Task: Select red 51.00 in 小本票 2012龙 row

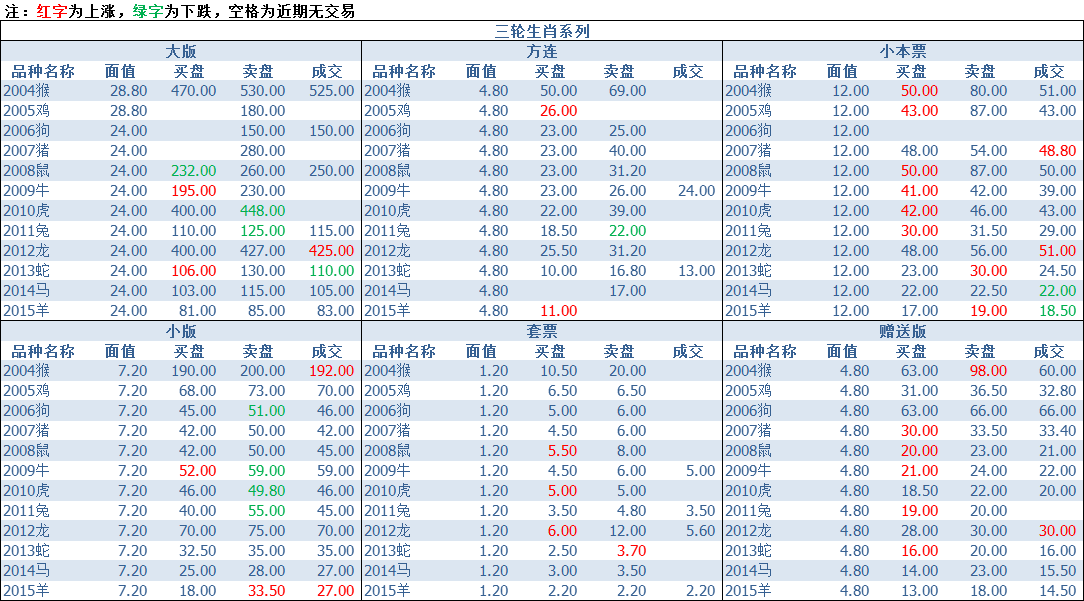Action: pyautogui.click(x=1058, y=251)
